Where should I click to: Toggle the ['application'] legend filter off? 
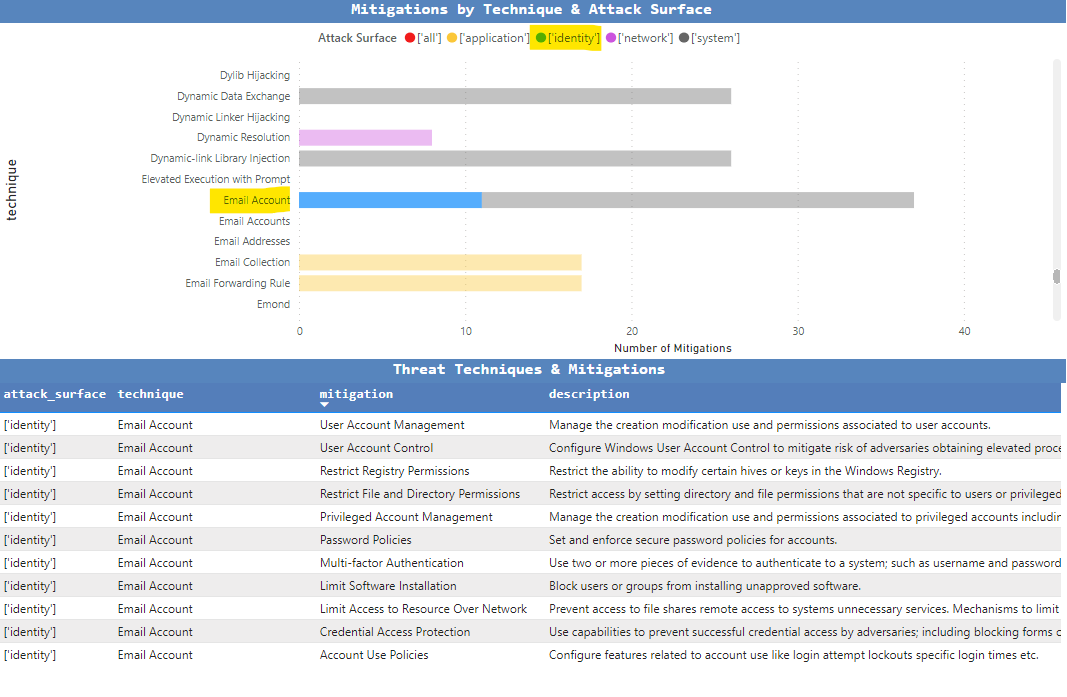489,37
